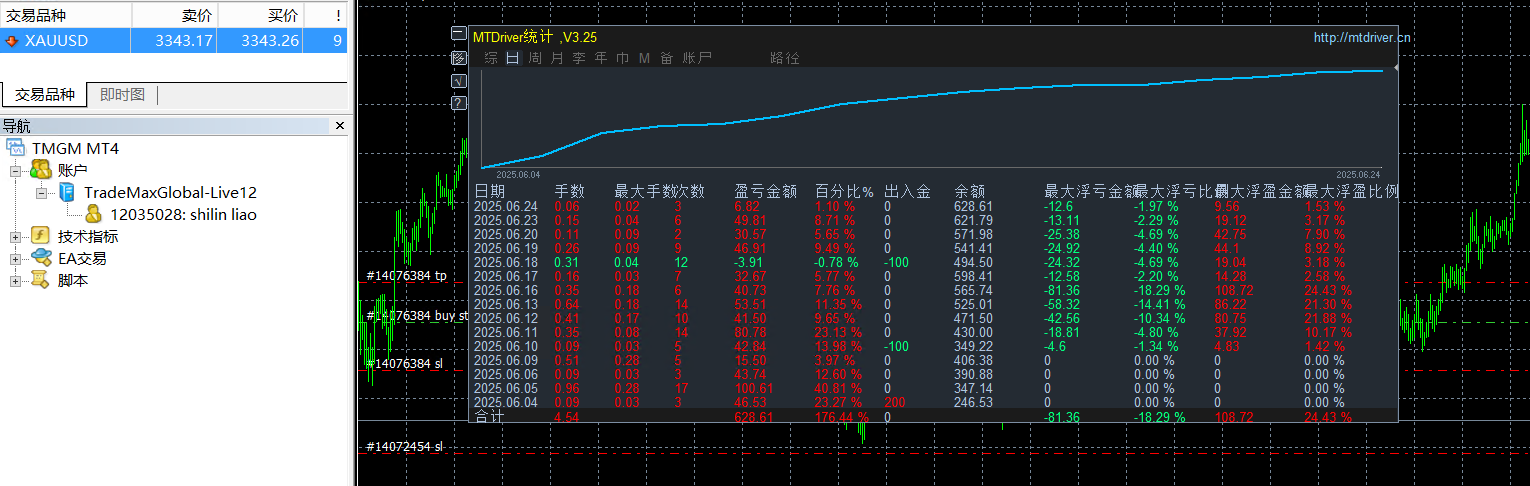Click the #14072454 sl order label
Viewport: 1530px width, 486px height.
pyautogui.click(x=404, y=446)
